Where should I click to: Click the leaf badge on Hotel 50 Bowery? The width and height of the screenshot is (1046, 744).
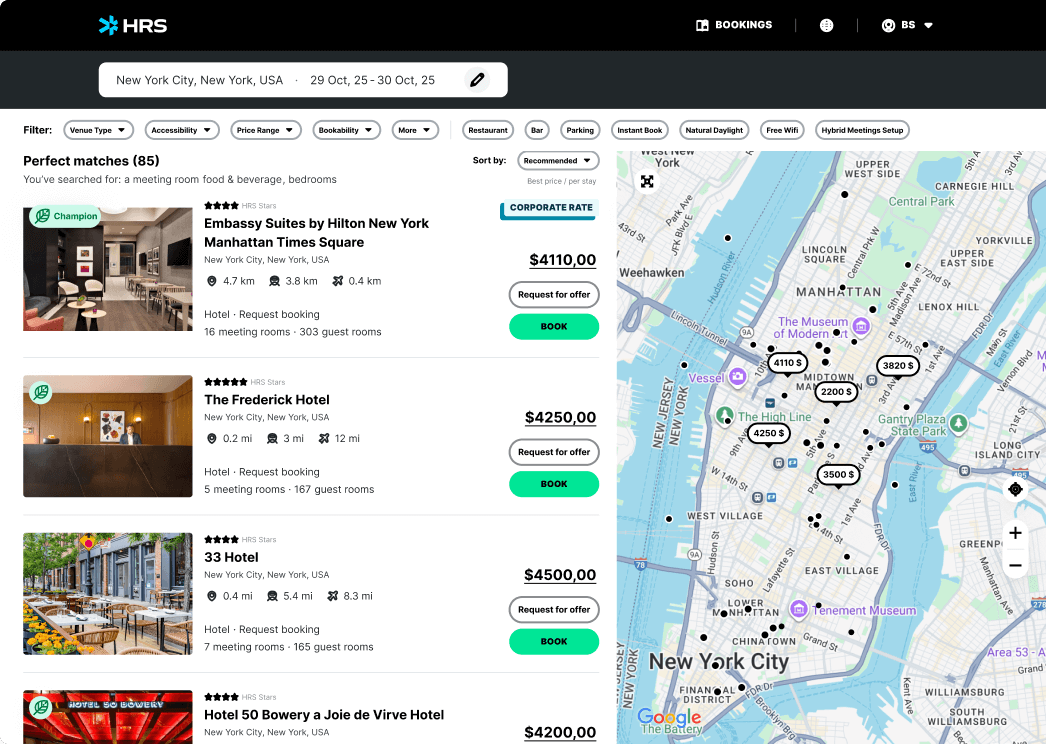(x=41, y=707)
